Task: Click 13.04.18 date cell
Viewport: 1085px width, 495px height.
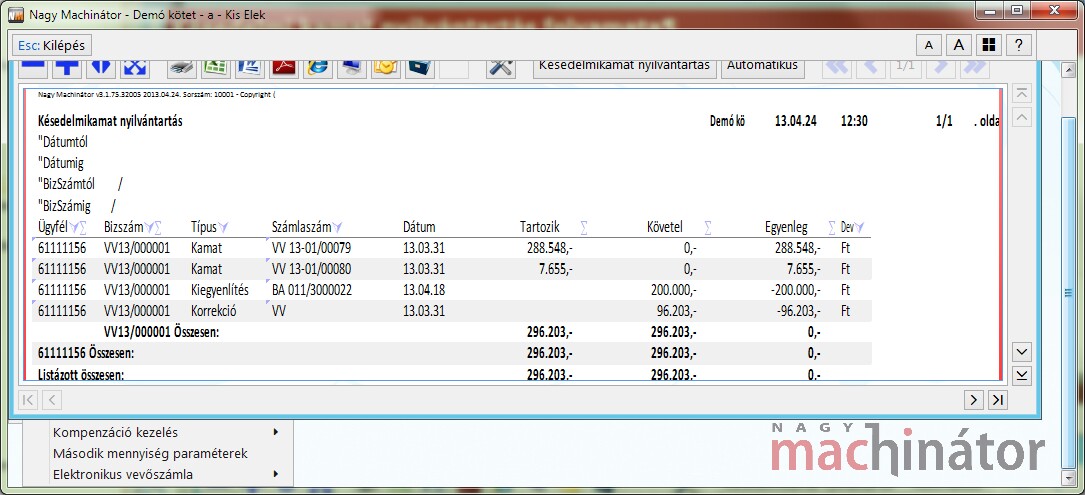Action: tap(424, 290)
